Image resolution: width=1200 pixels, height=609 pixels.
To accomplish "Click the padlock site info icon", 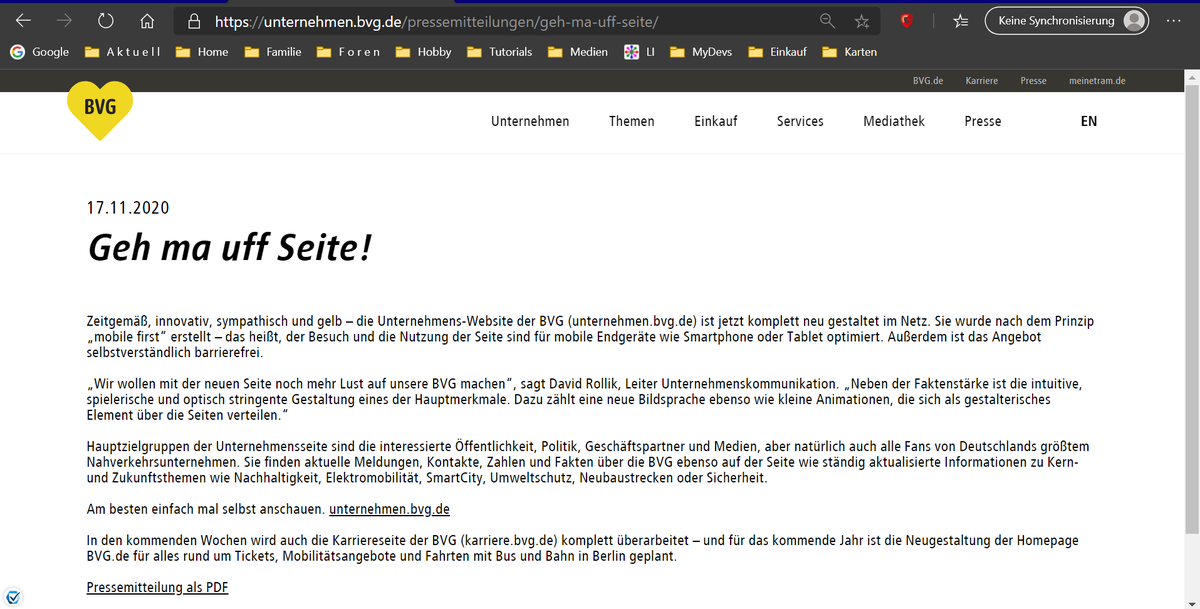I will click(x=195, y=20).
